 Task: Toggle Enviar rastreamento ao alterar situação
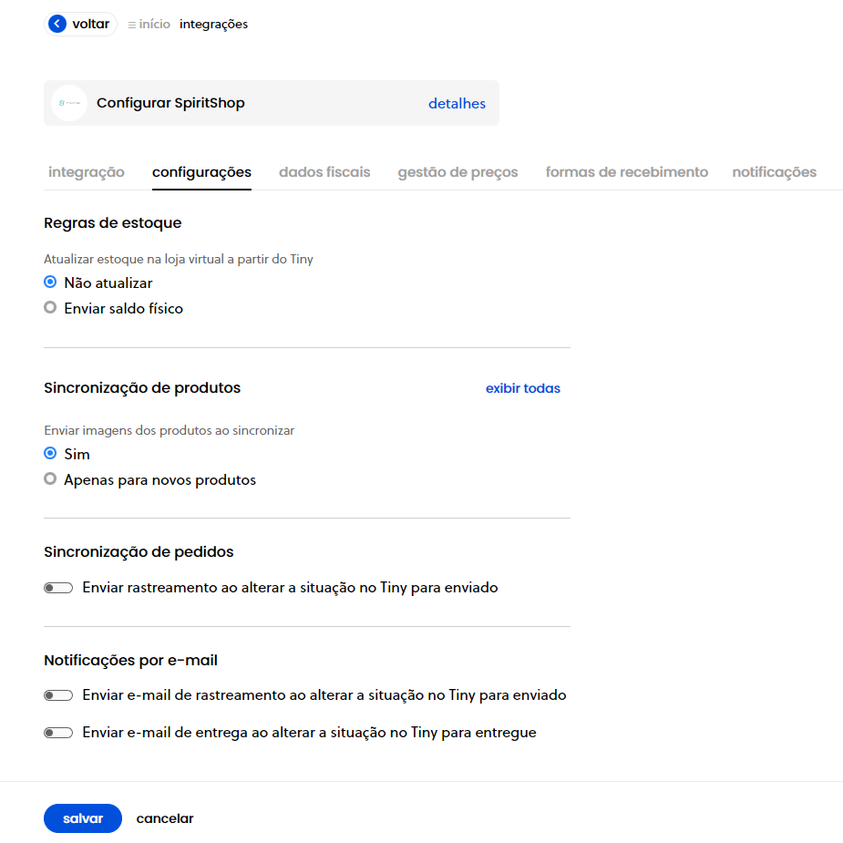(58, 588)
